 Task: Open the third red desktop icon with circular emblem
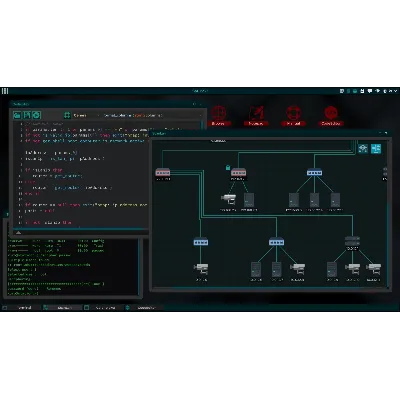pyautogui.click(x=294, y=116)
